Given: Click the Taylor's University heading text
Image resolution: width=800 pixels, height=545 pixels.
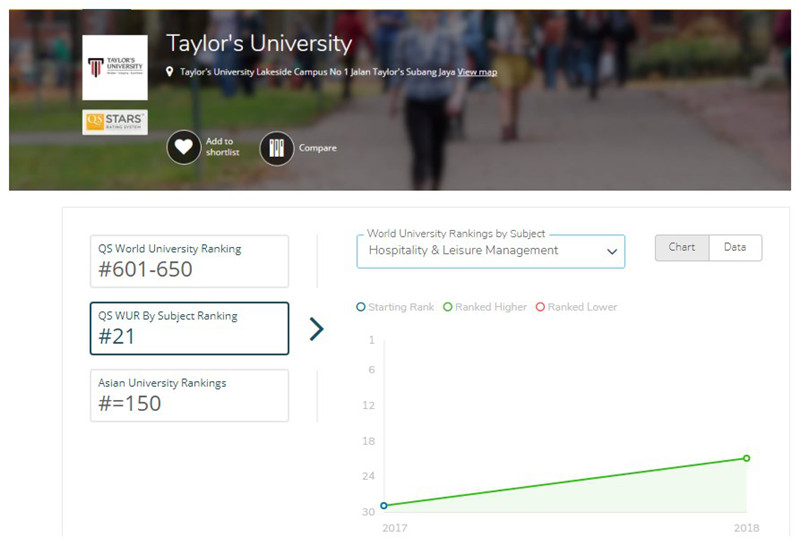Looking at the screenshot, I should (x=259, y=43).
